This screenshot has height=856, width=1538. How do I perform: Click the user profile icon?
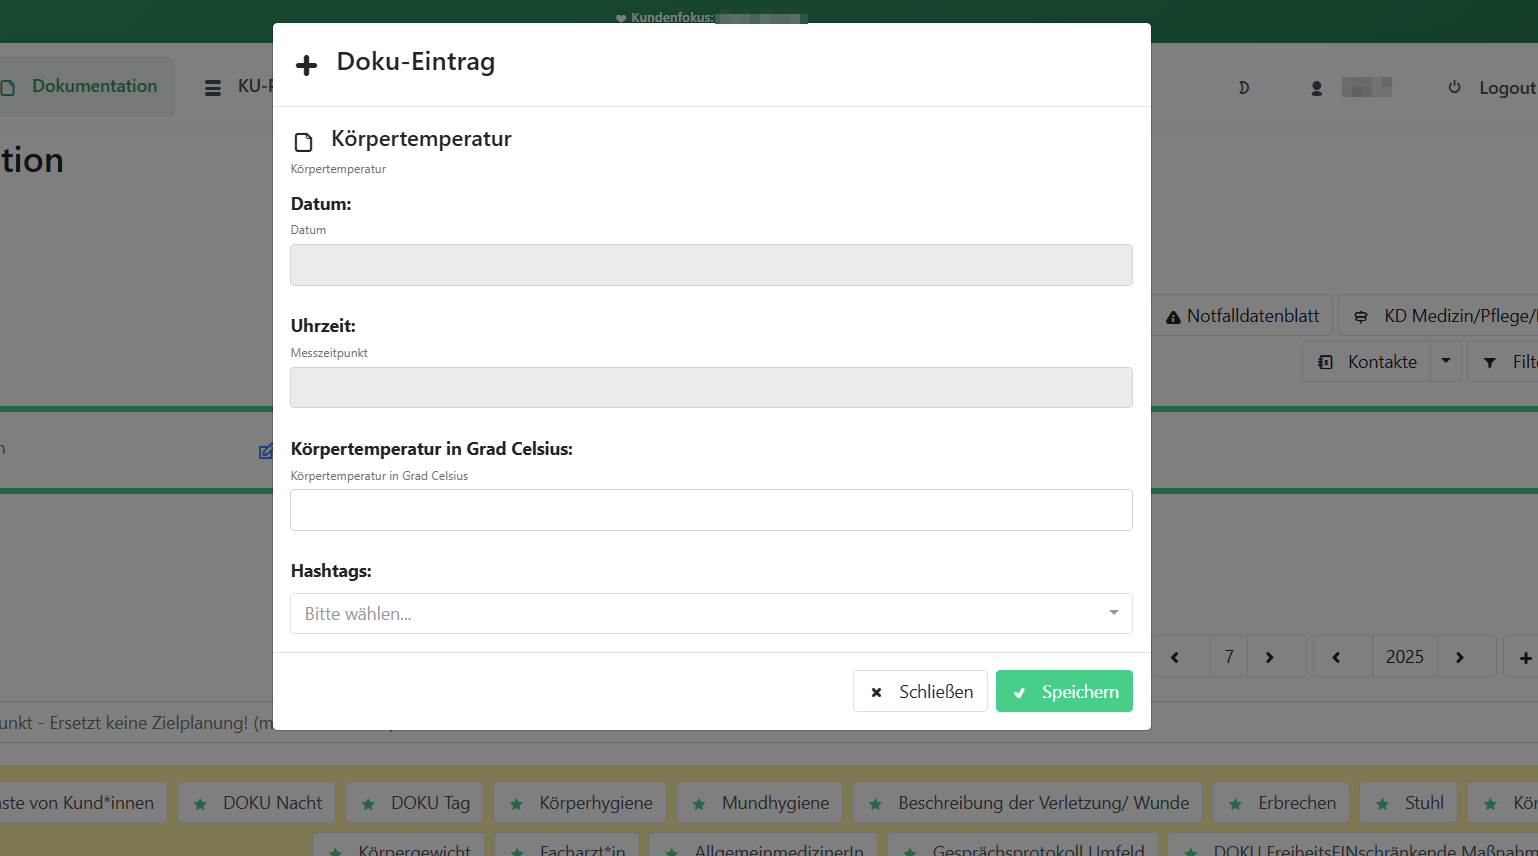1317,88
